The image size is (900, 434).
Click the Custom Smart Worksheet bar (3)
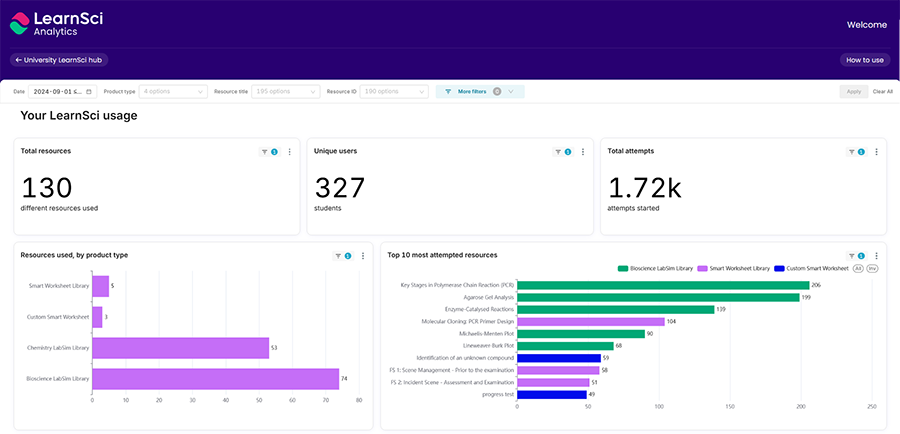(x=97, y=317)
